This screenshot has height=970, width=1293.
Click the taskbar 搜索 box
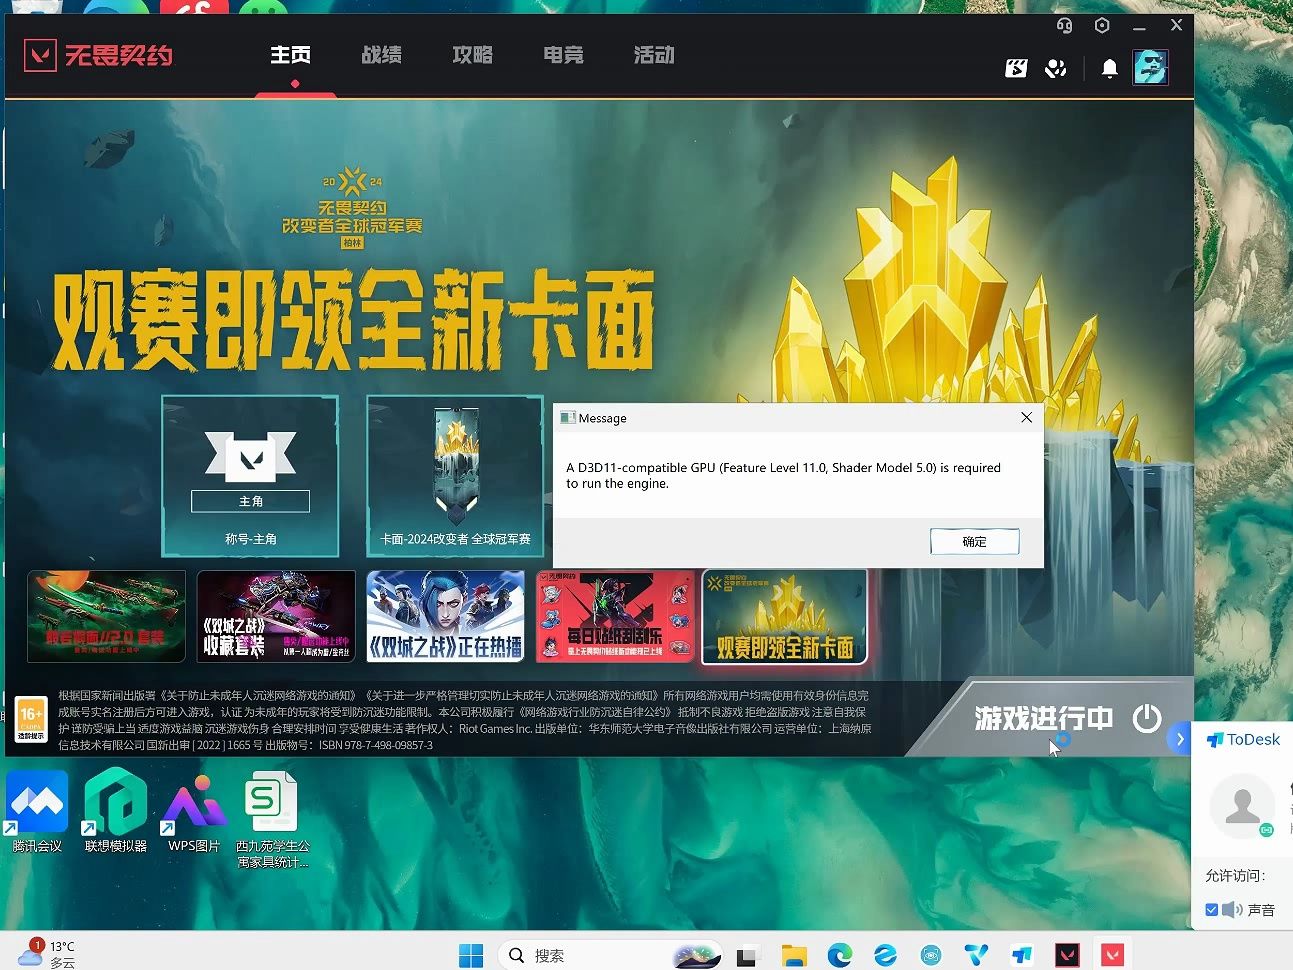click(x=610, y=955)
